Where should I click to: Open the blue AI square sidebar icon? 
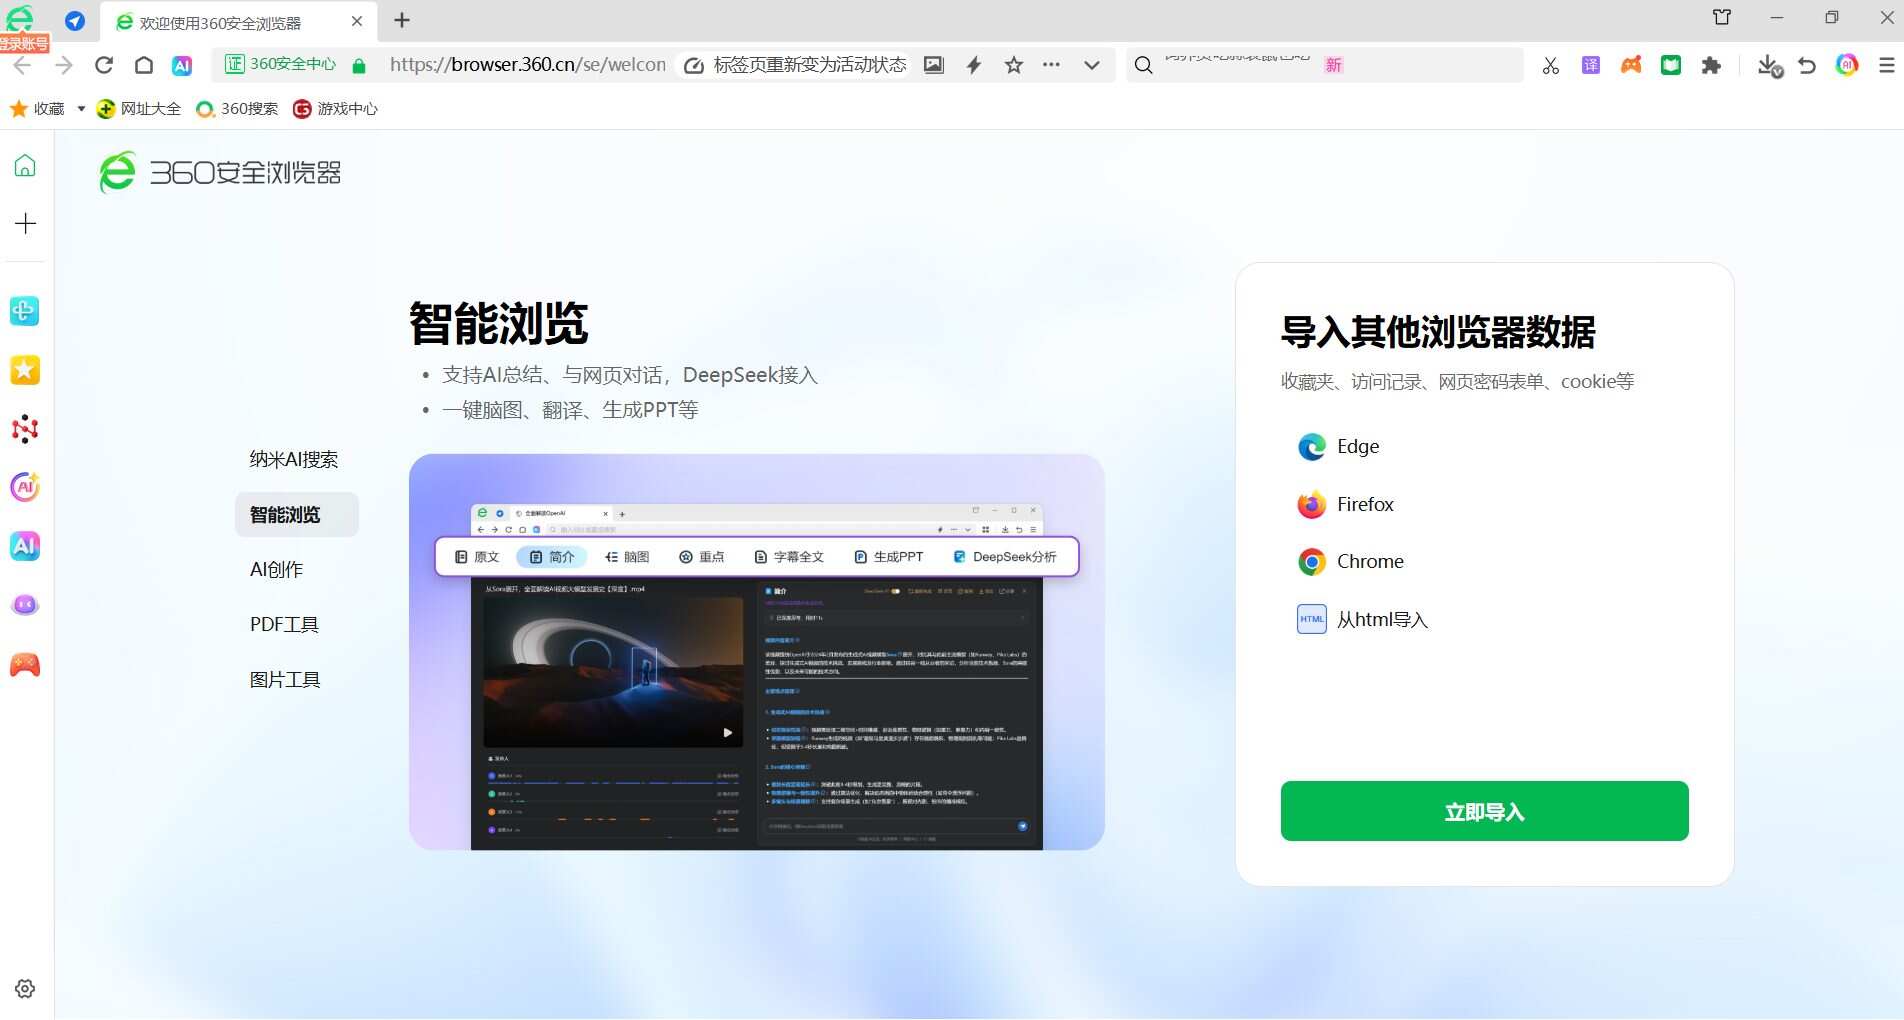click(25, 546)
